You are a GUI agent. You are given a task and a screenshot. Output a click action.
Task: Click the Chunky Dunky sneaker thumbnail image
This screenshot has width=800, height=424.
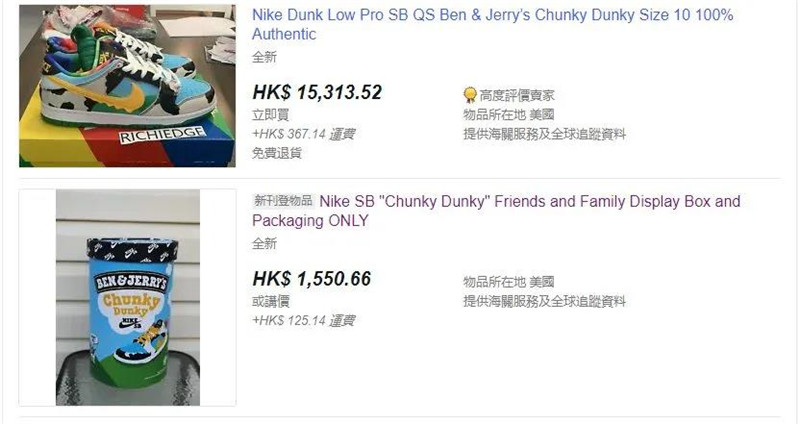click(128, 86)
